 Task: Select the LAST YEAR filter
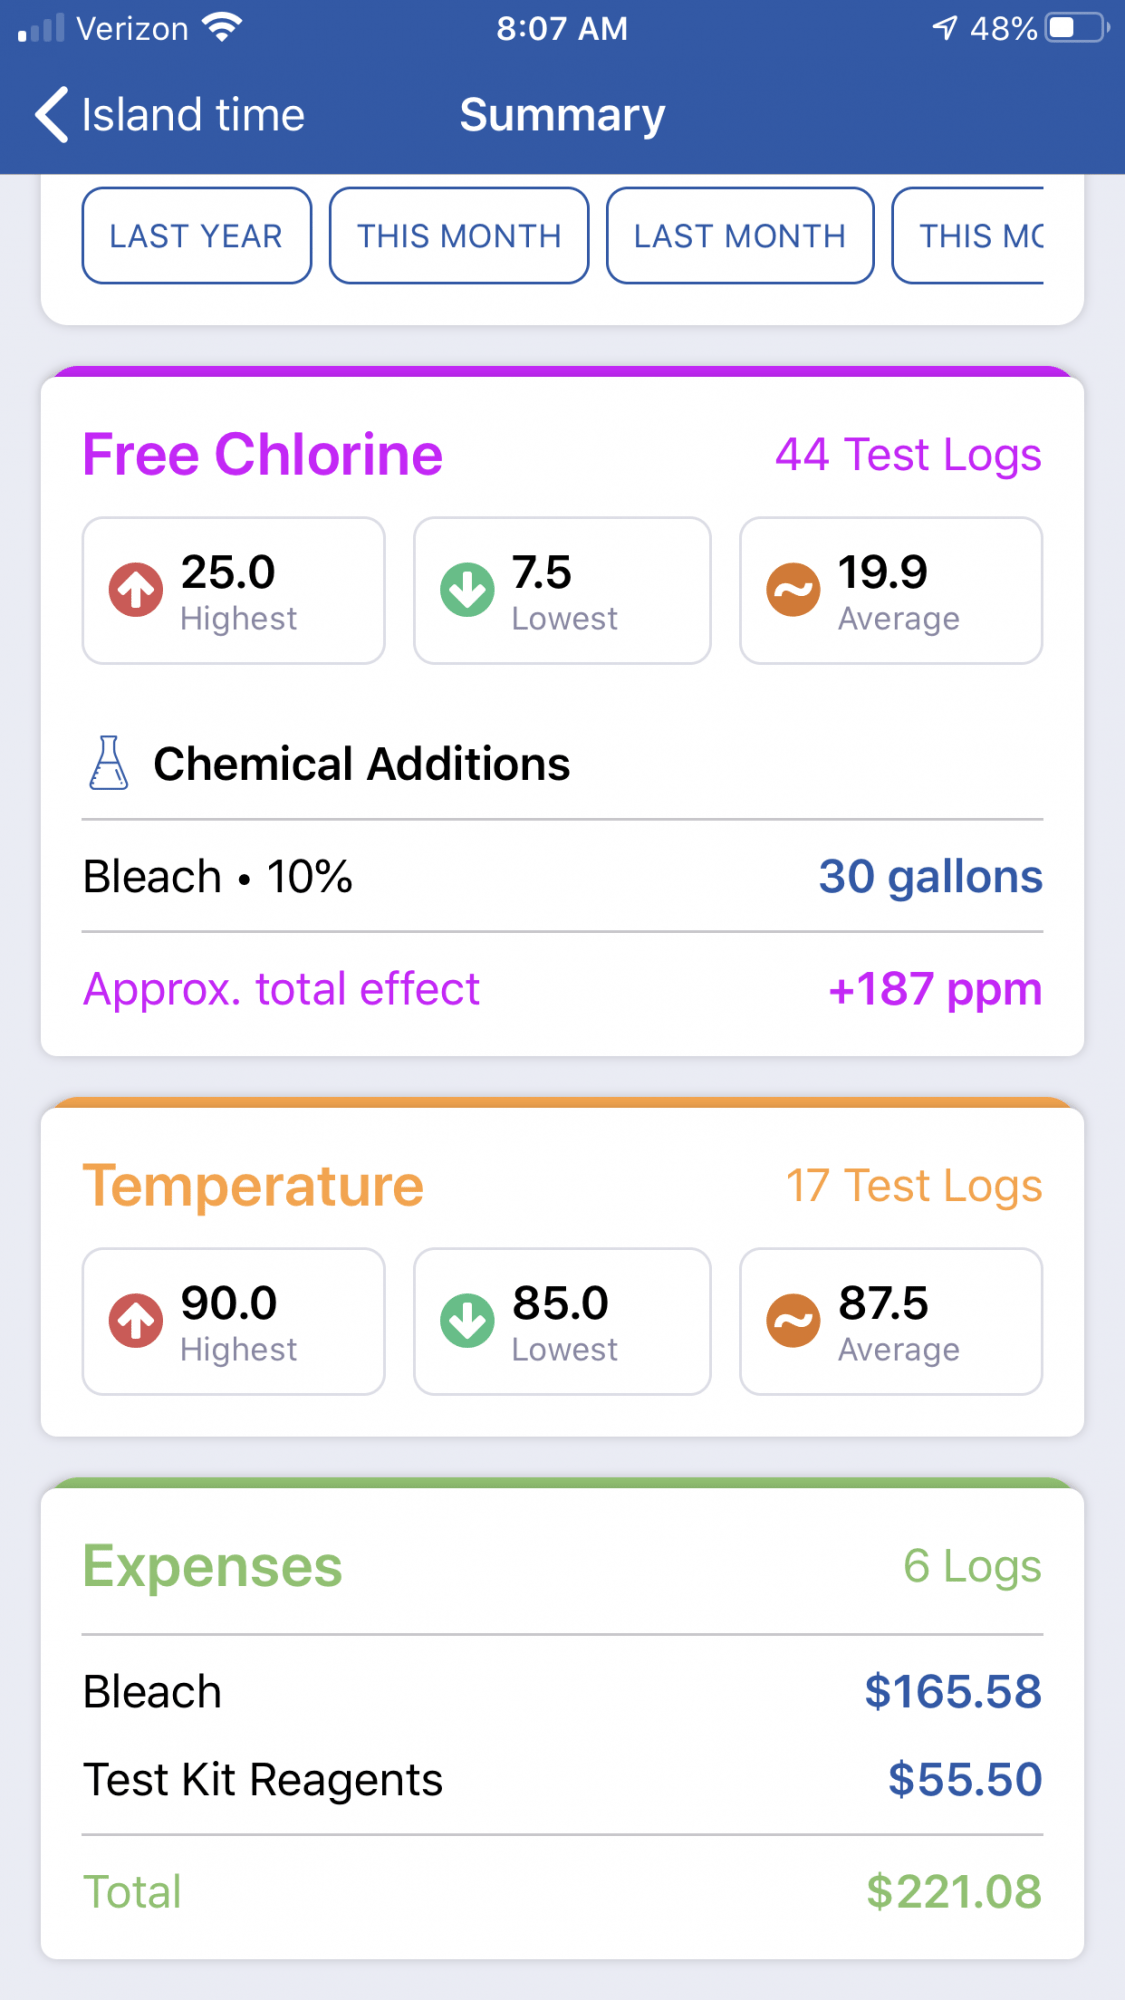(x=197, y=236)
